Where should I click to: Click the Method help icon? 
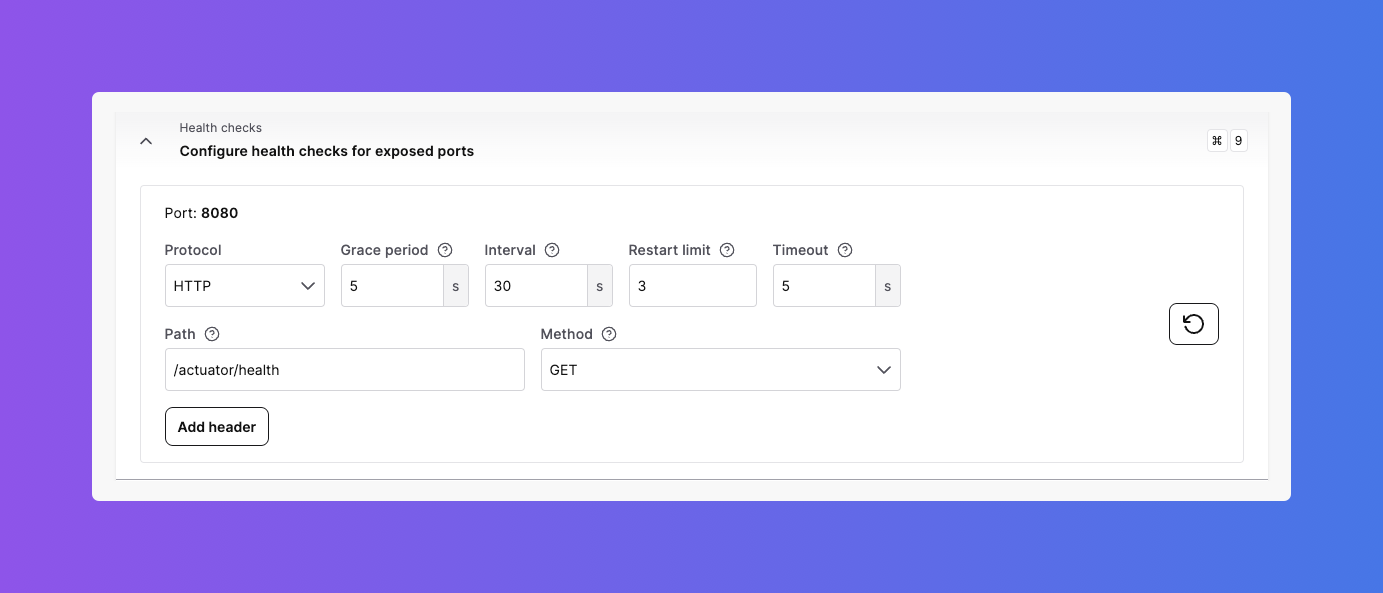tap(609, 334)
